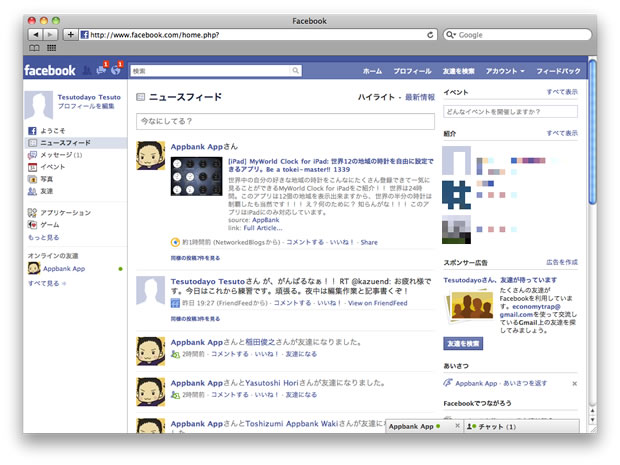Image resolution: width=620 pixels, height=465 pixels.
Task: Open notifications globe icon
Action: (x=116, y=70)
